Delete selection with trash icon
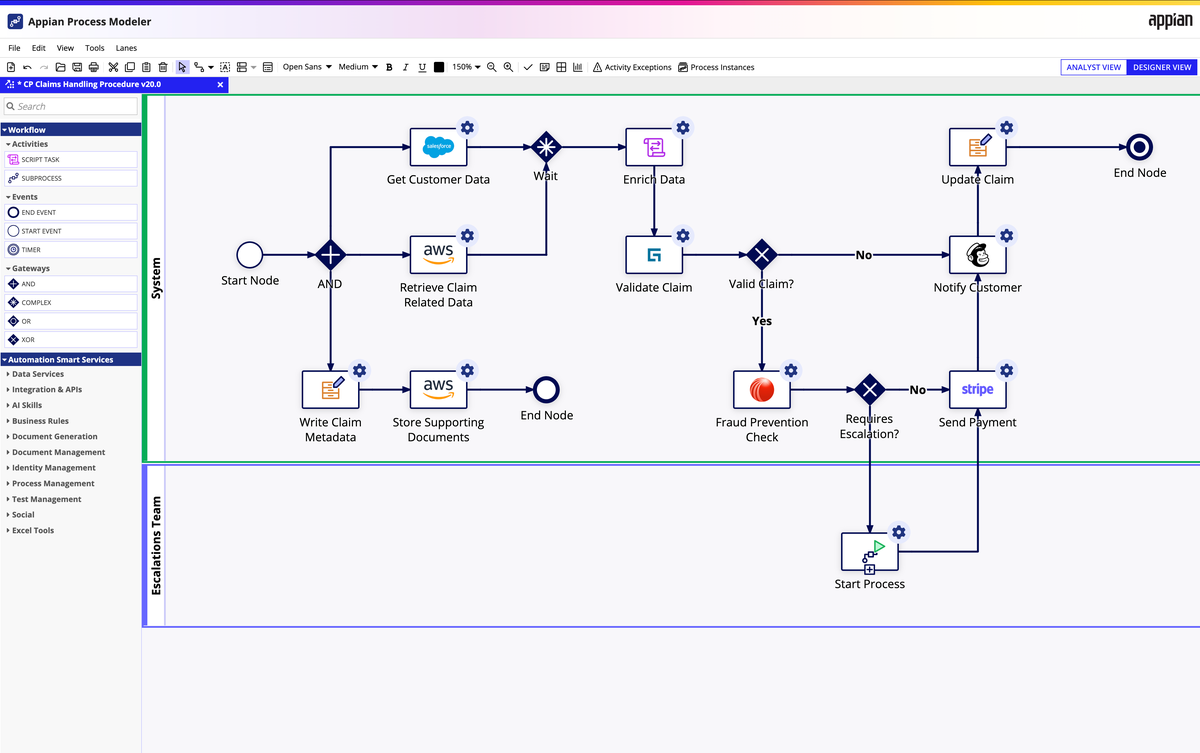This screenshot has width=1200, height=753. tap(163, 67)
